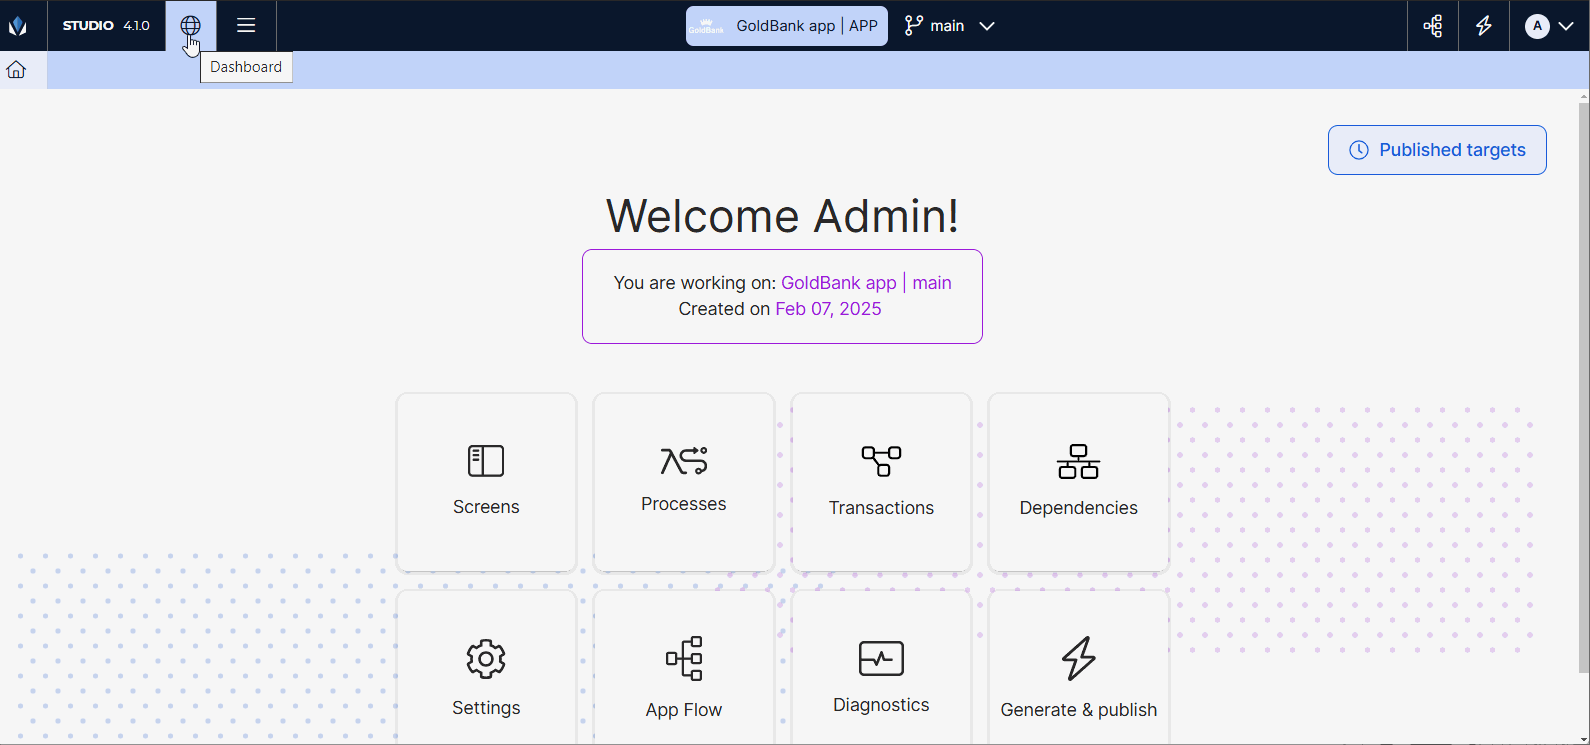The image size is (1590, 745).
Task: Open the Screens tile
Action: [x=486, y=482]
